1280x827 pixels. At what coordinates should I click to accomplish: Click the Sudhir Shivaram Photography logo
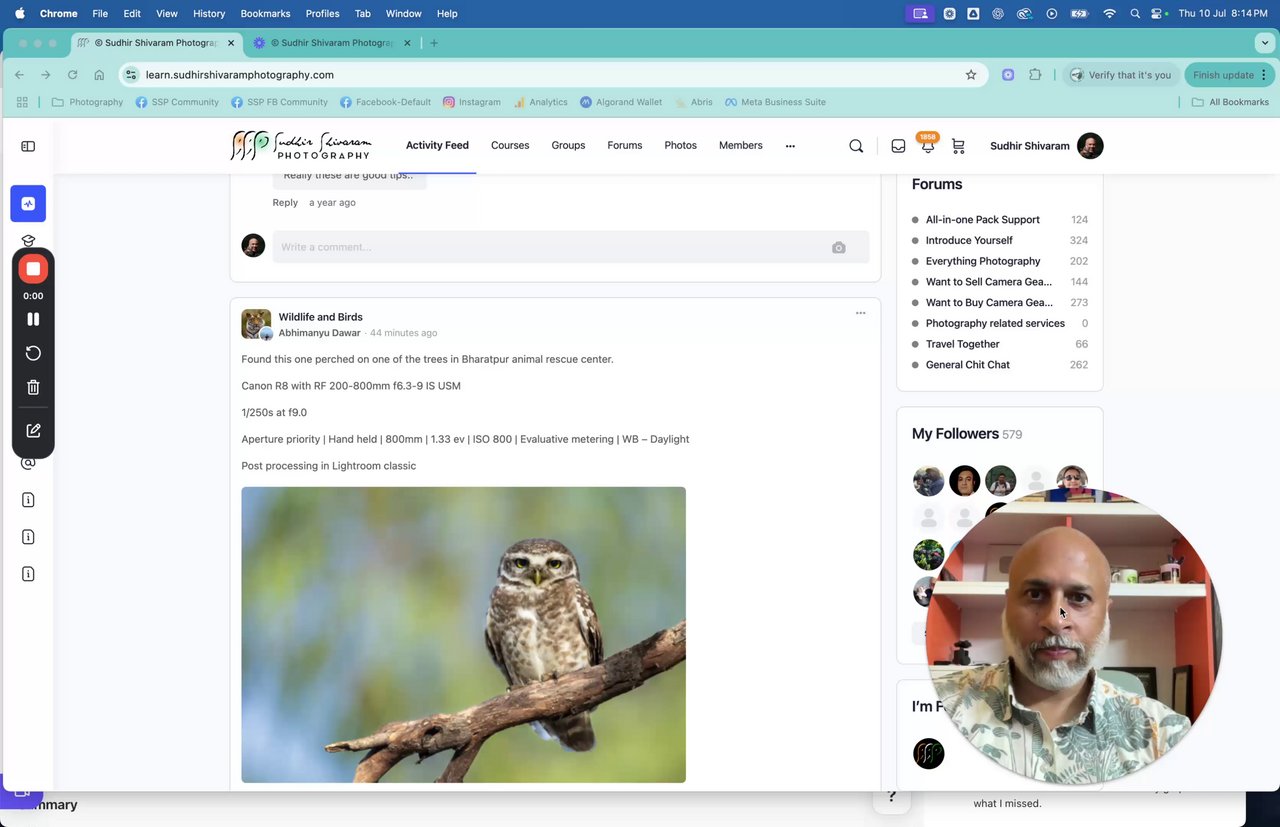point(301,146)
